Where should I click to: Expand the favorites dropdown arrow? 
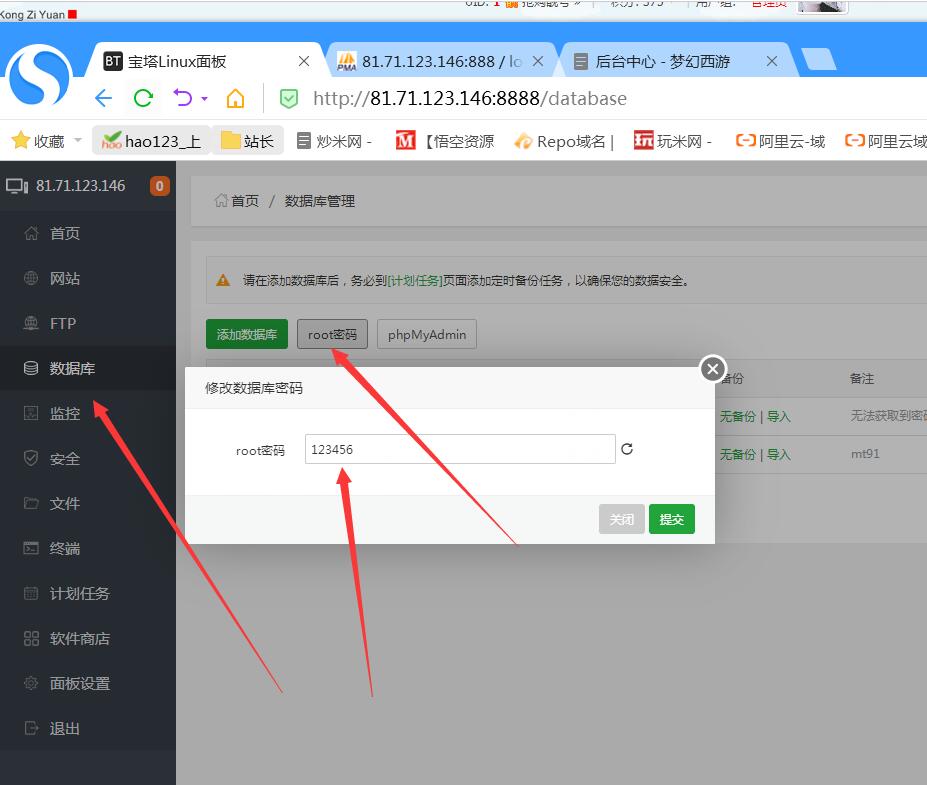click(78, 141)
